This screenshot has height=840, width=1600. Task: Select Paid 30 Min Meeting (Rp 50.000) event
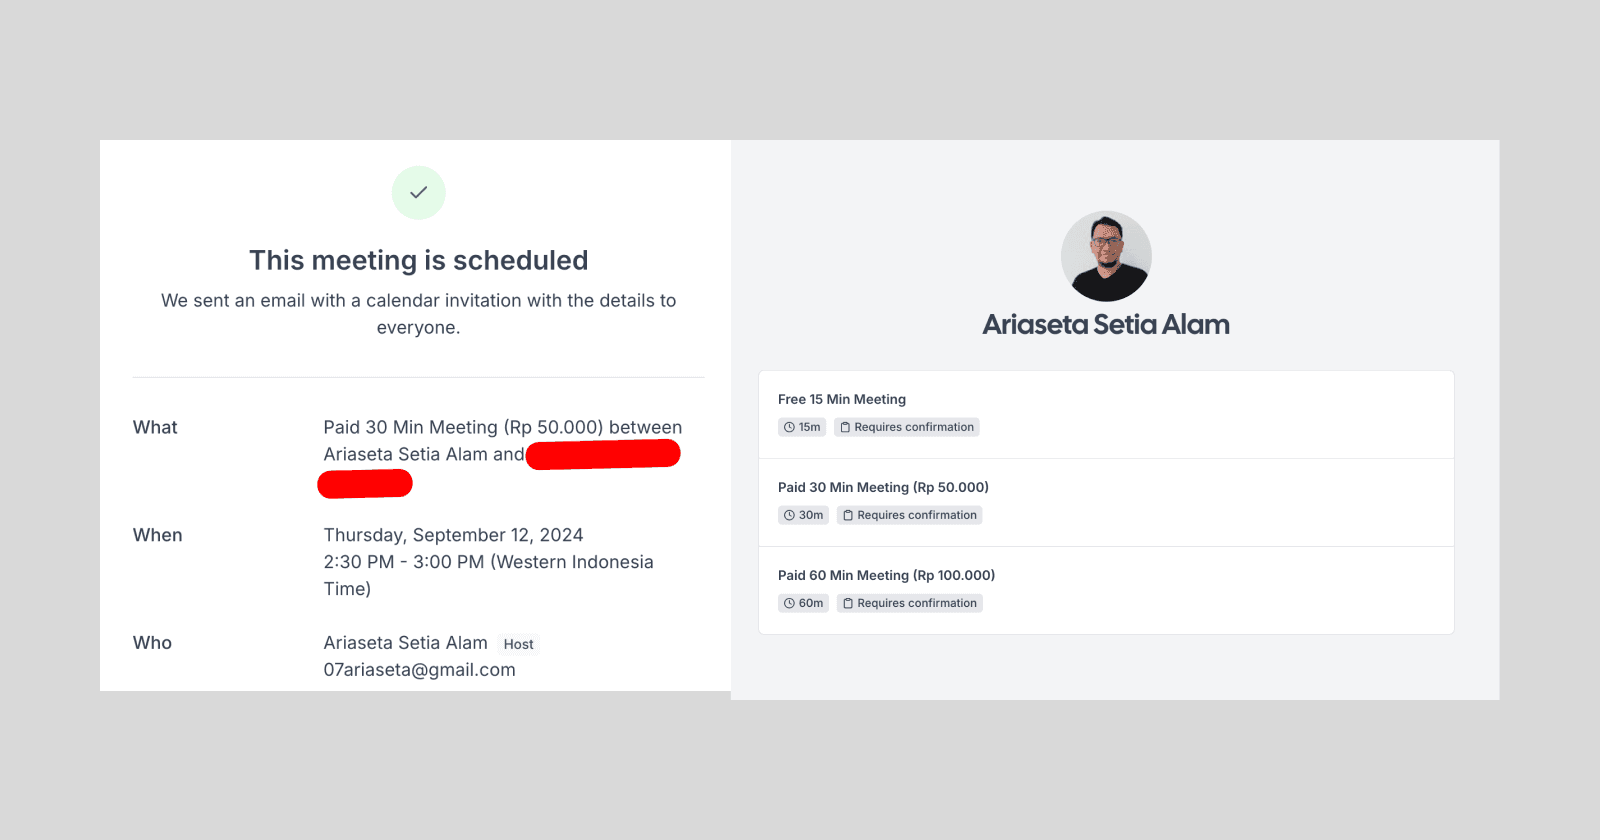tap(883, 487)
